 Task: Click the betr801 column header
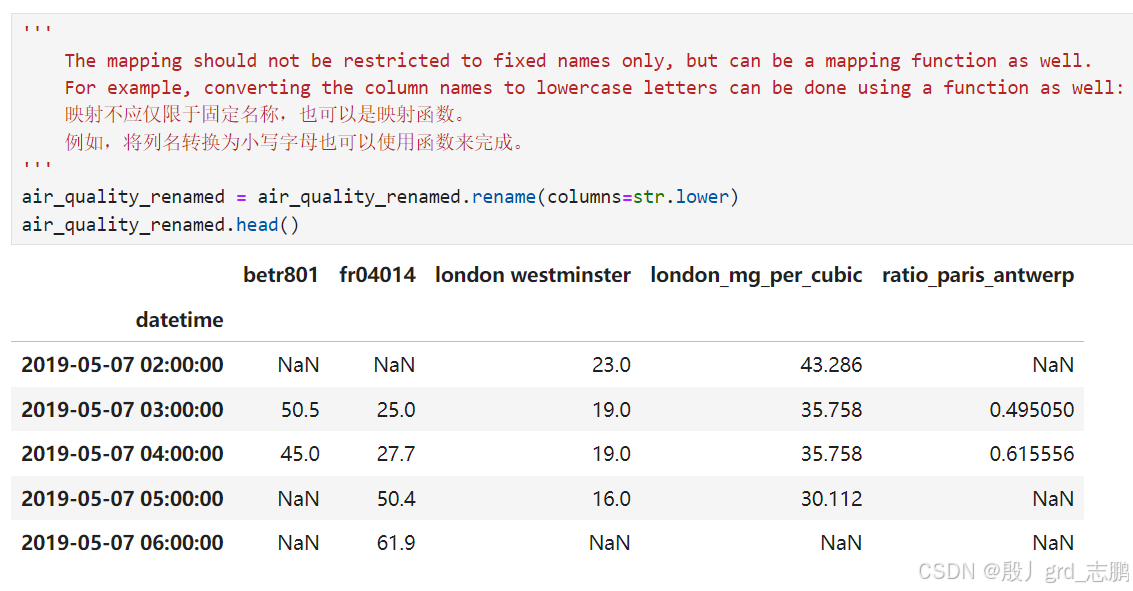coord(280,275)
